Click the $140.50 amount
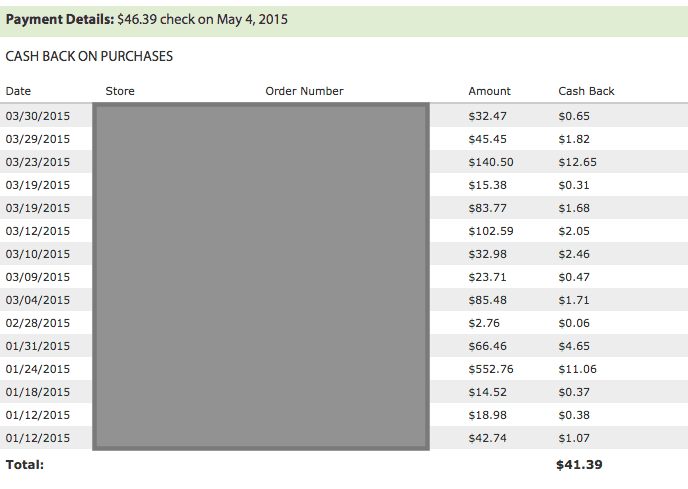 point(491,162)
